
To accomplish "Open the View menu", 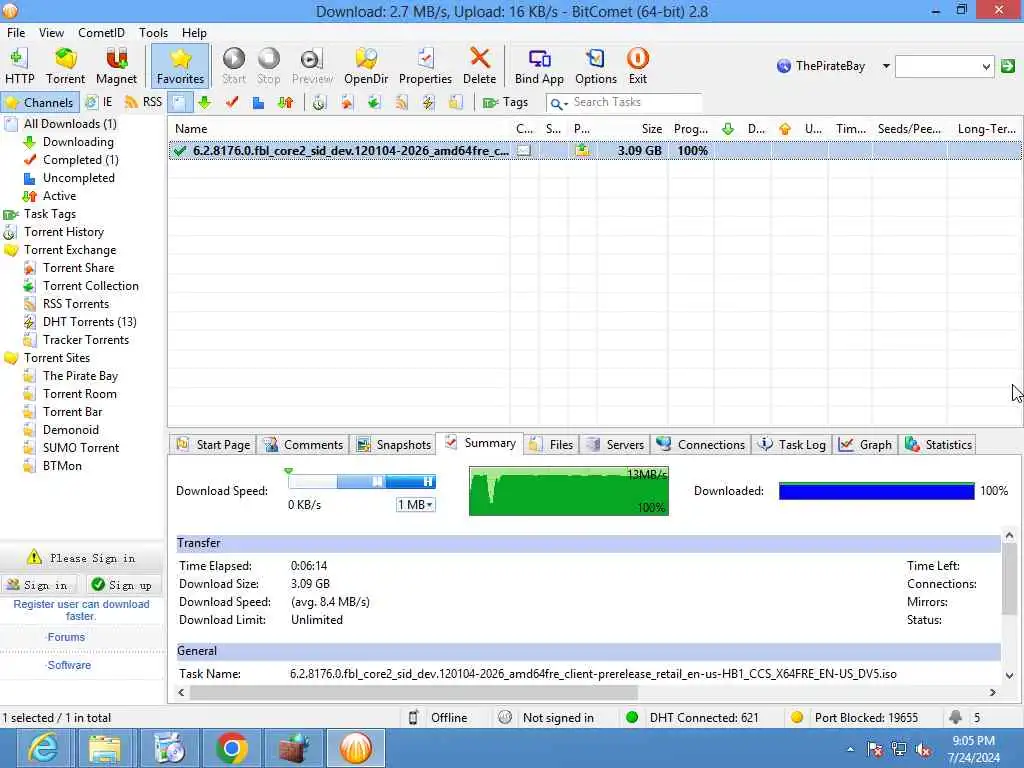I will pyautogui.click(x=51, y=33).
